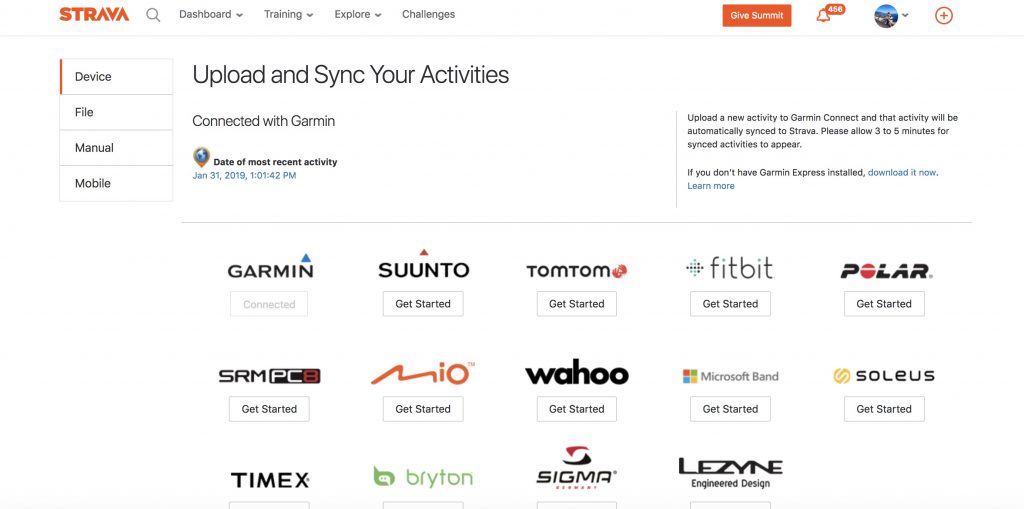Expand the profile dropdown arrow
This screenshot has width=1024, height=509.
905,16
